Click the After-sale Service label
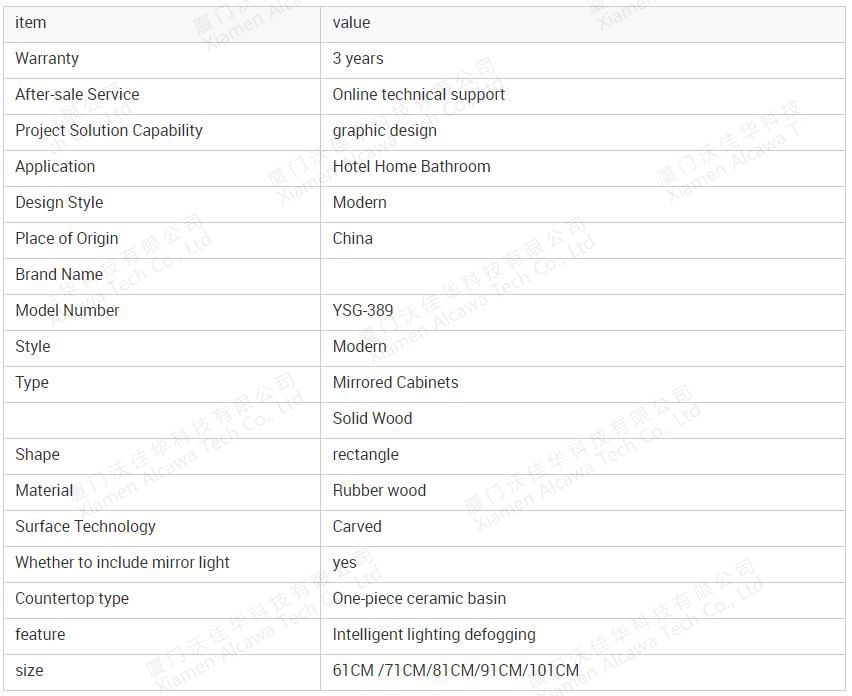The width and height of the screenshot is (852, 696). 77,95
